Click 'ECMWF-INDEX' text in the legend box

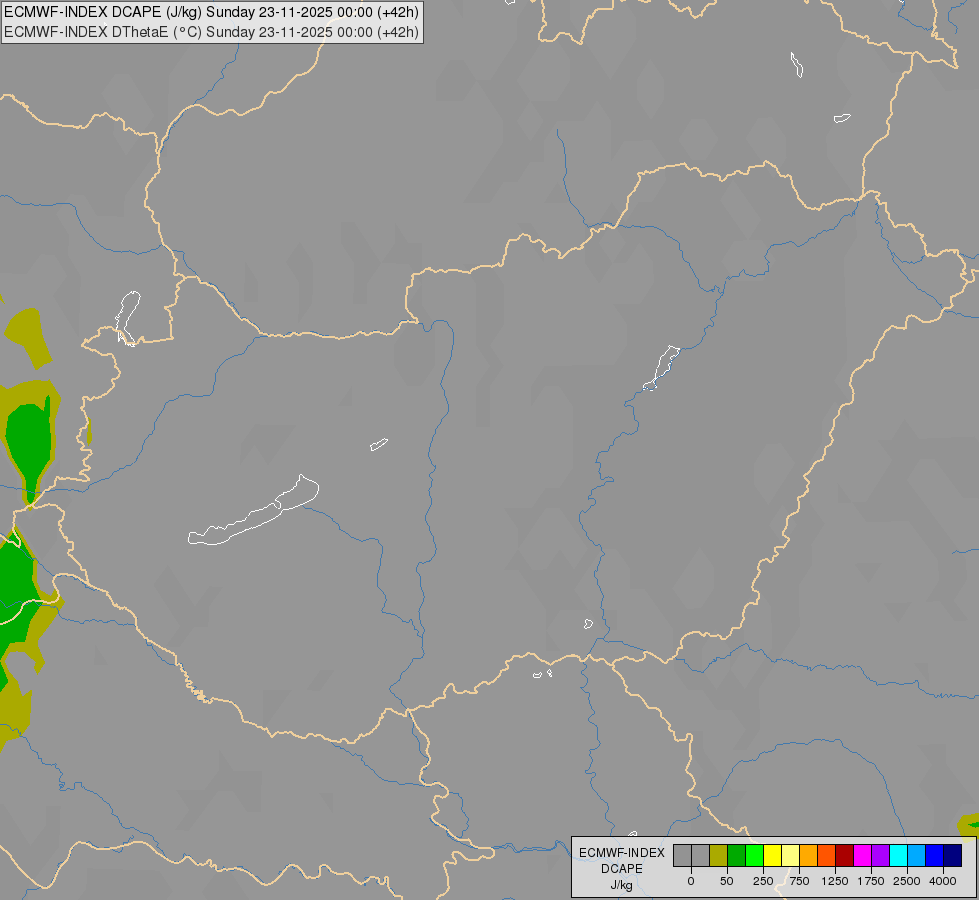622,853
